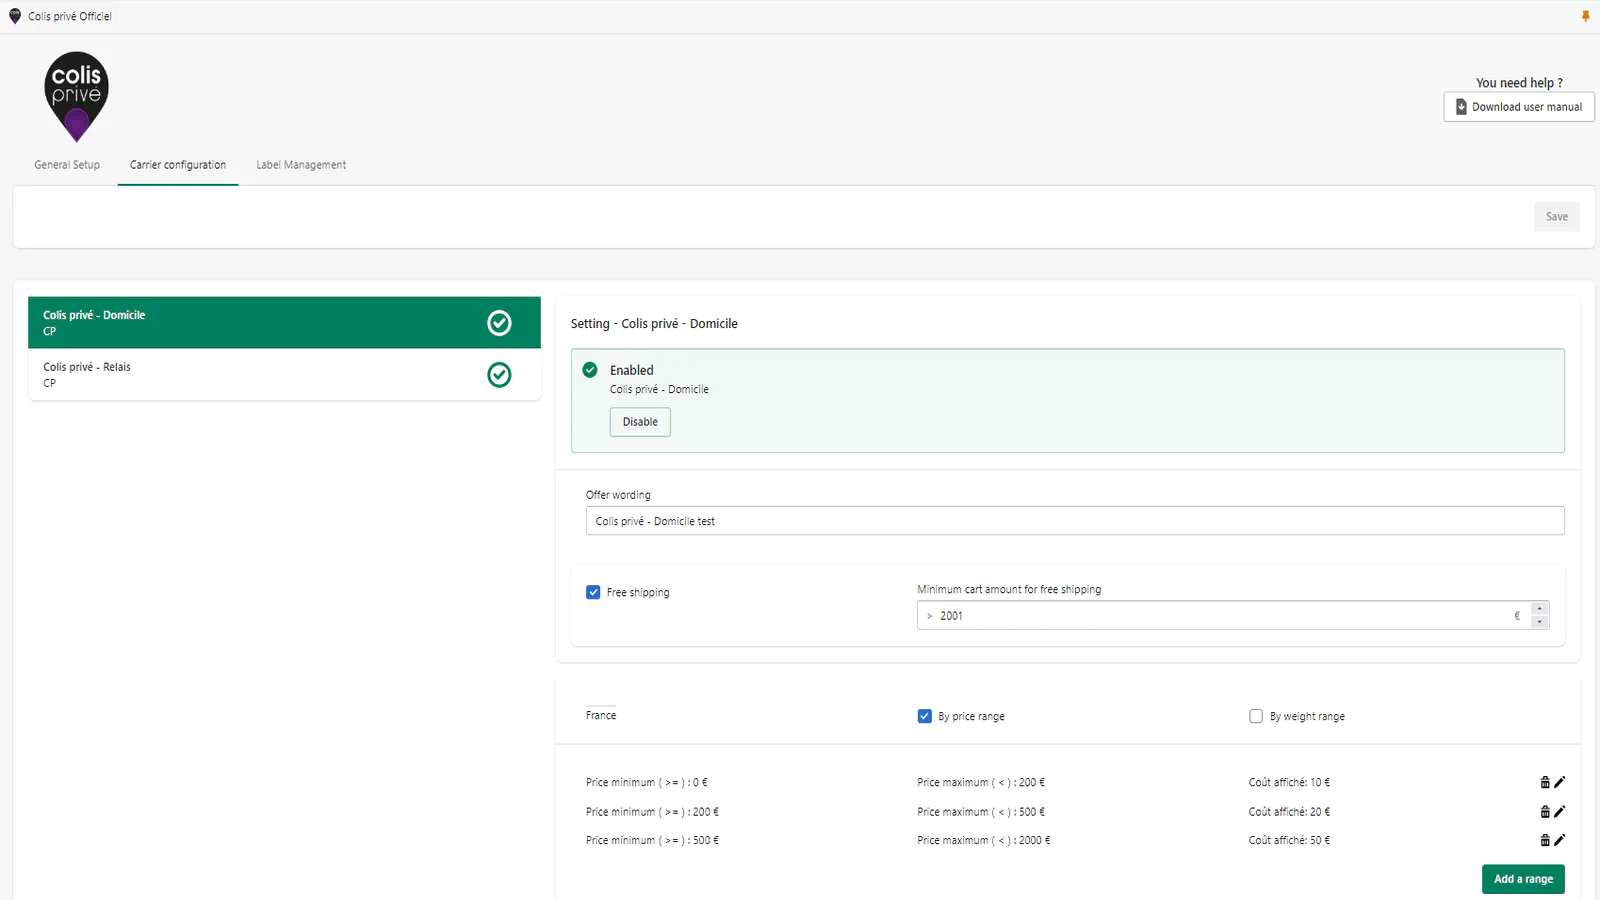Edit the 0–200 € price range
Image resolution: width=1600 pixels, height=900 pixels.
pos(1559,782)
